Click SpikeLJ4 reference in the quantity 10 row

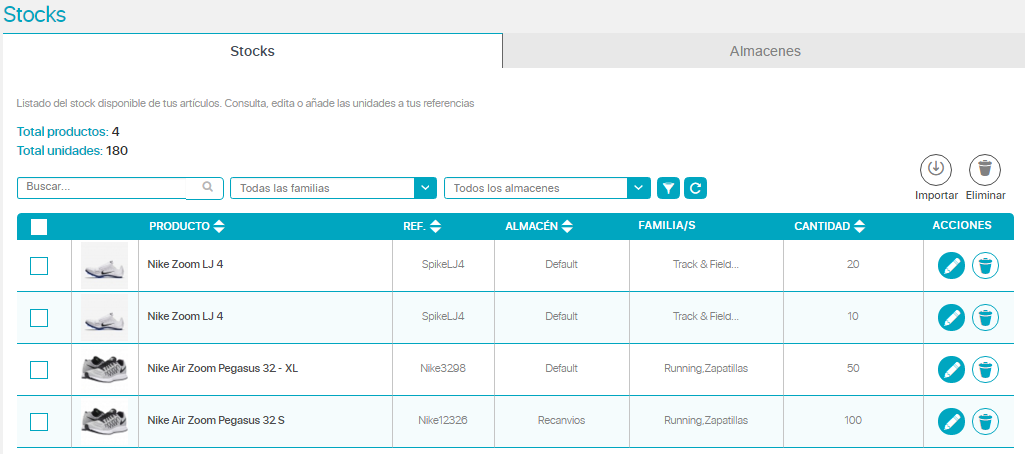pyautogui.click(x=443, y=316)
